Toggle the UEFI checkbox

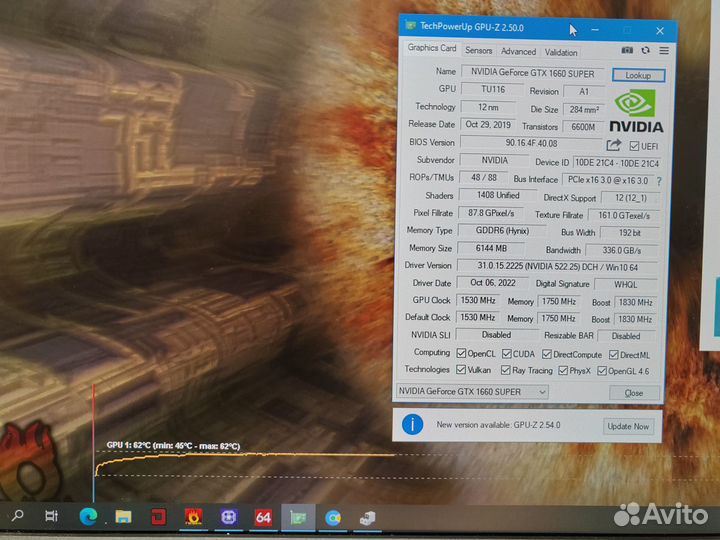(634, 146)
